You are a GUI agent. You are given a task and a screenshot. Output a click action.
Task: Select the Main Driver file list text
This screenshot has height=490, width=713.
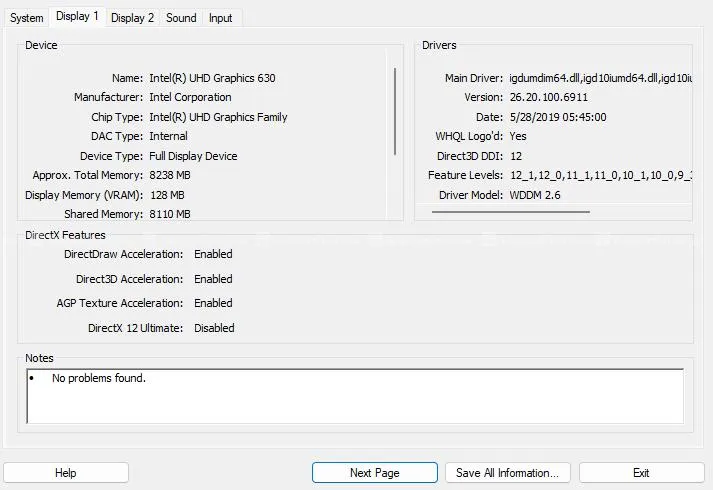(x=600, y=78)
